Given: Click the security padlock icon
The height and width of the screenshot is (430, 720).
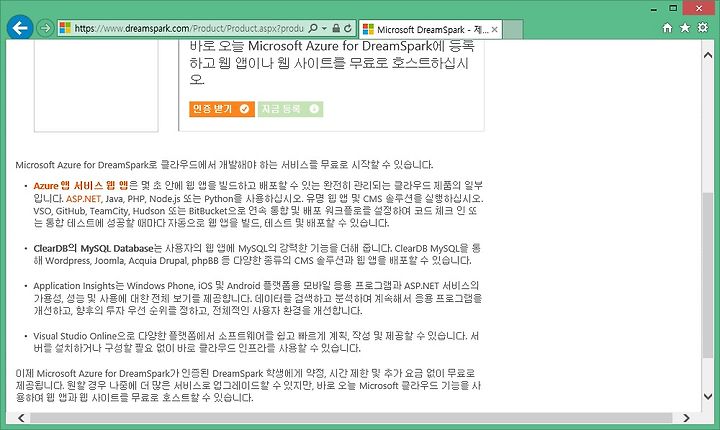Looking at the screenshot, I should [336, 28].
